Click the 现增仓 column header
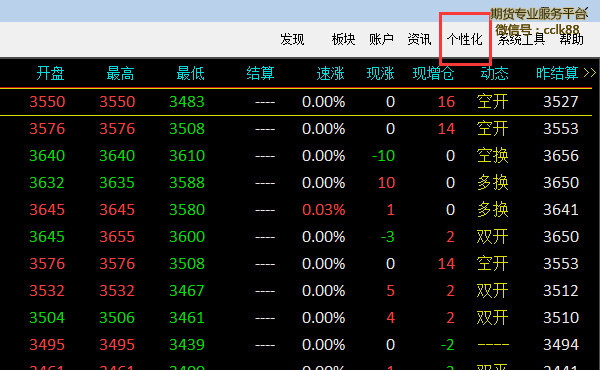Viewport: 600px width, 370px height. coord(433,73)
